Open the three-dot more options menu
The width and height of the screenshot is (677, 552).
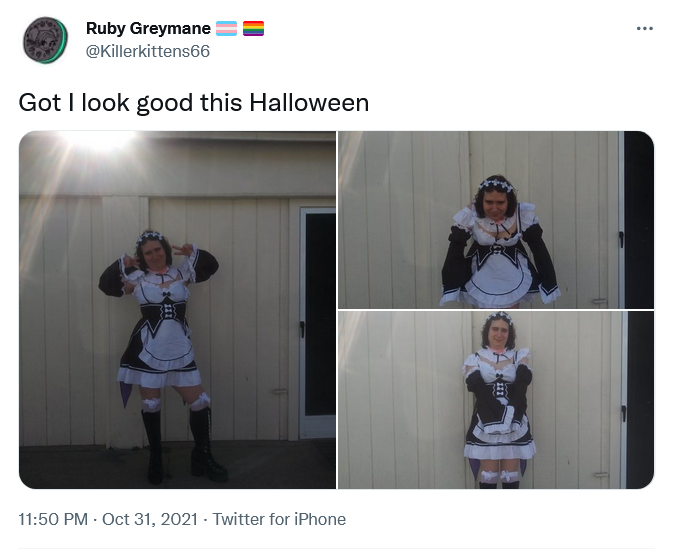coord(645,29)
